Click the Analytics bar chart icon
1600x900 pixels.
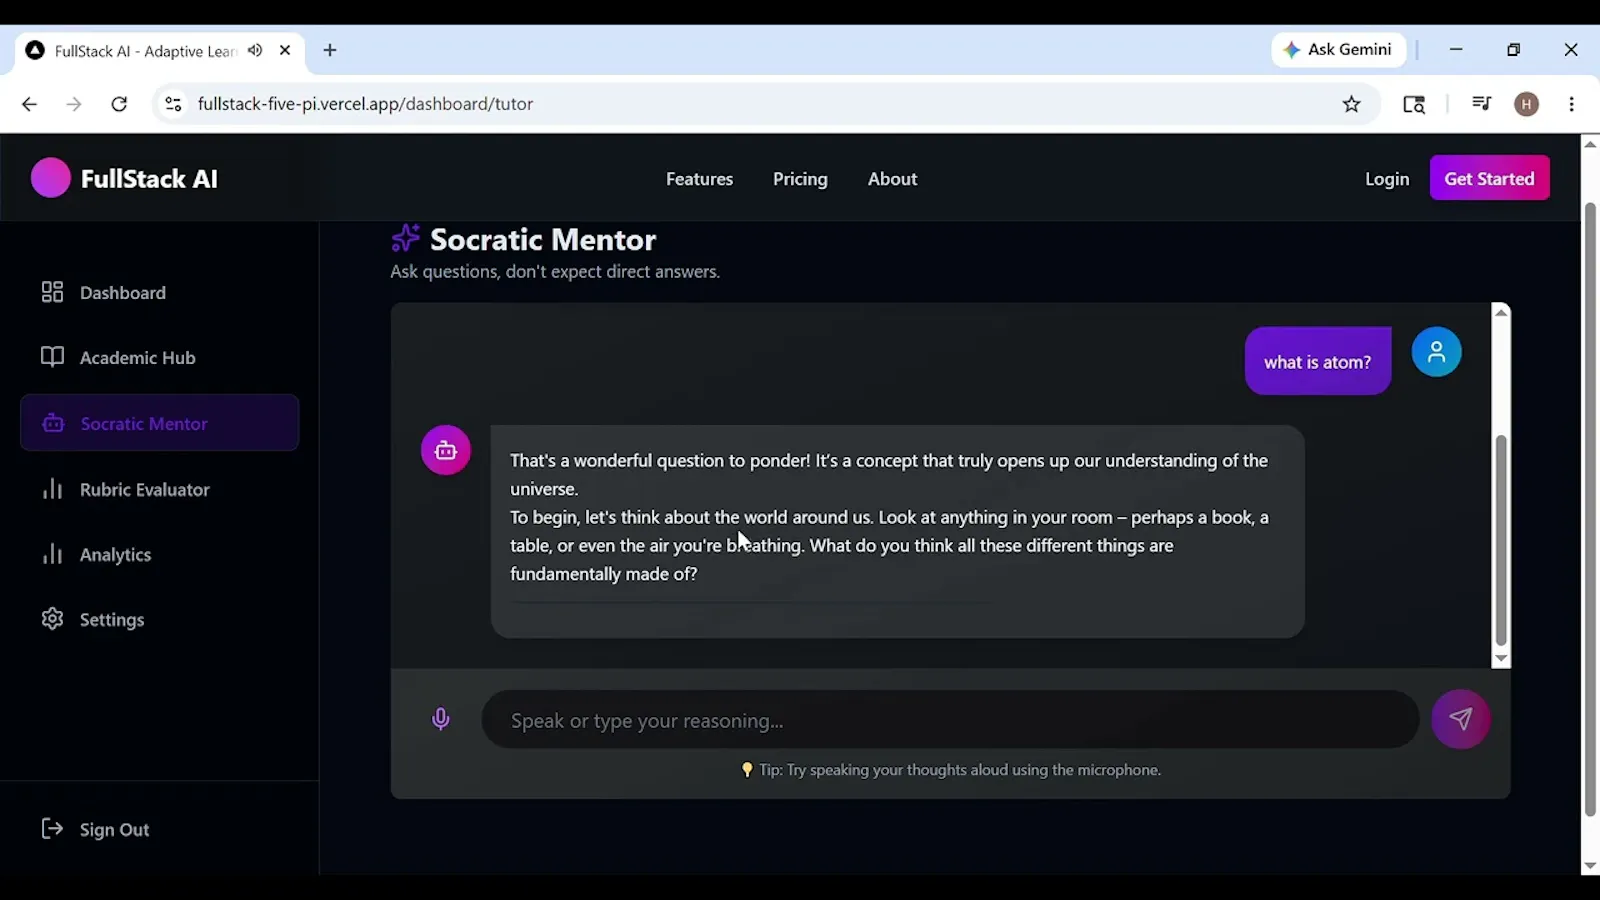coord(52,554)
